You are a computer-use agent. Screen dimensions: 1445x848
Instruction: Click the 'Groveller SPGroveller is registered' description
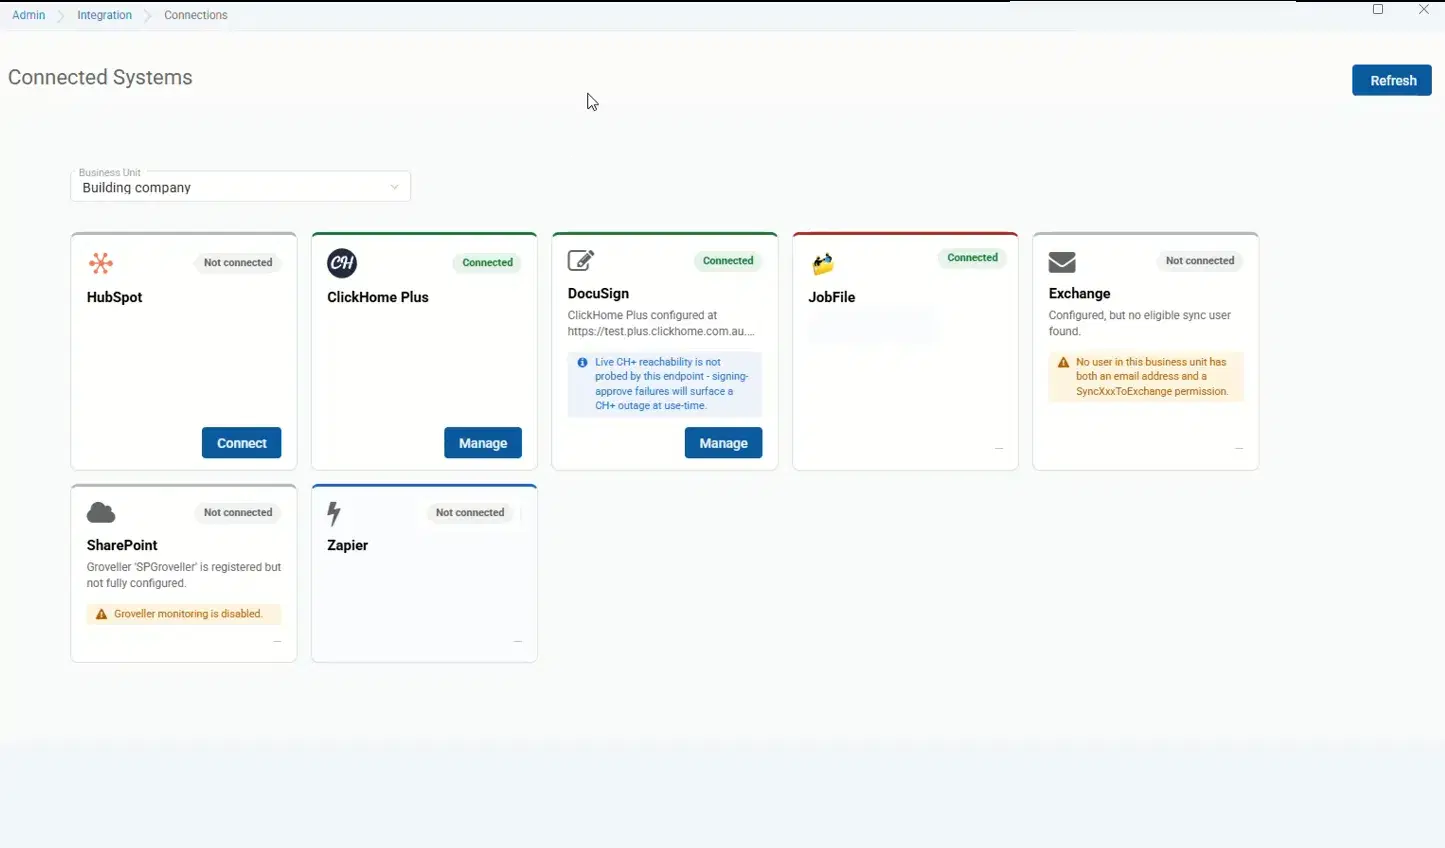(x=184, y=575)
